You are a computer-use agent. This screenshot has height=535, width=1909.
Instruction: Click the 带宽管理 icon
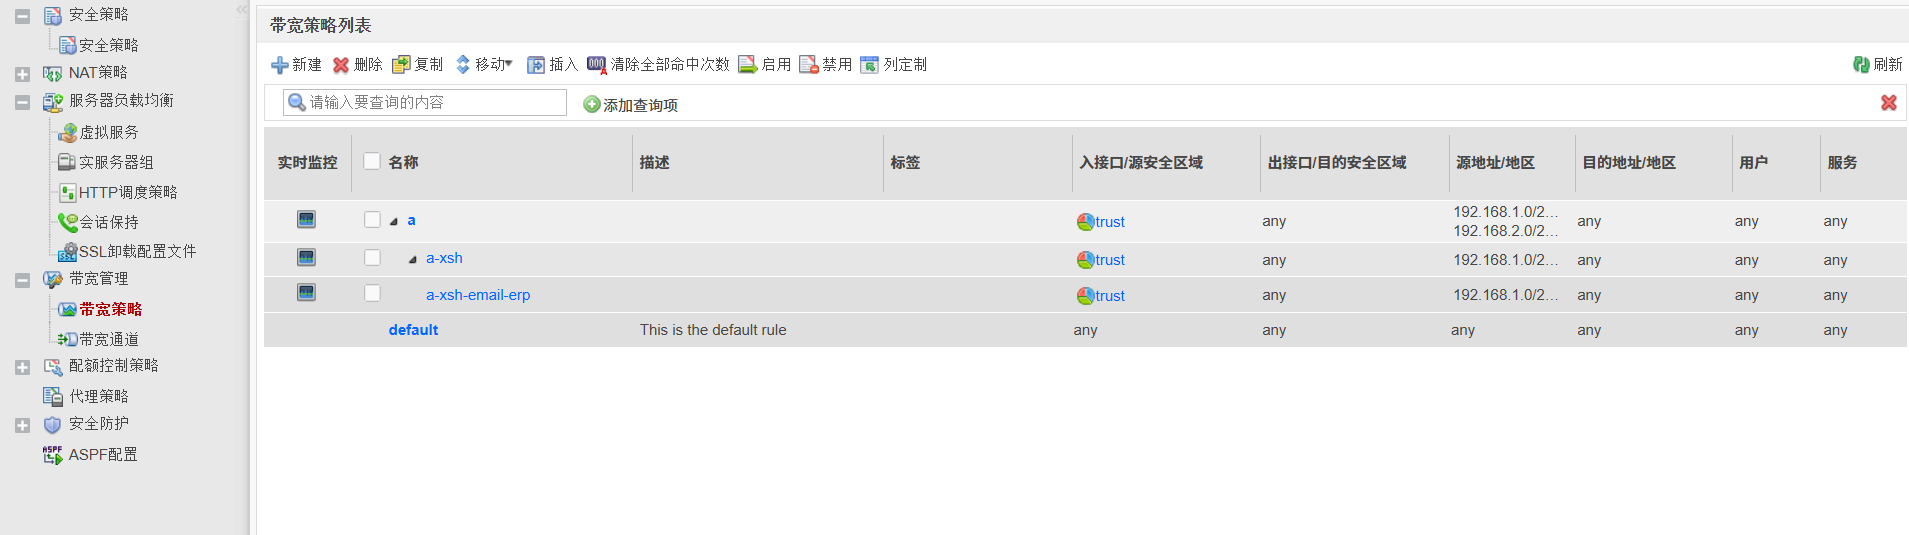(x=52, y=280)
